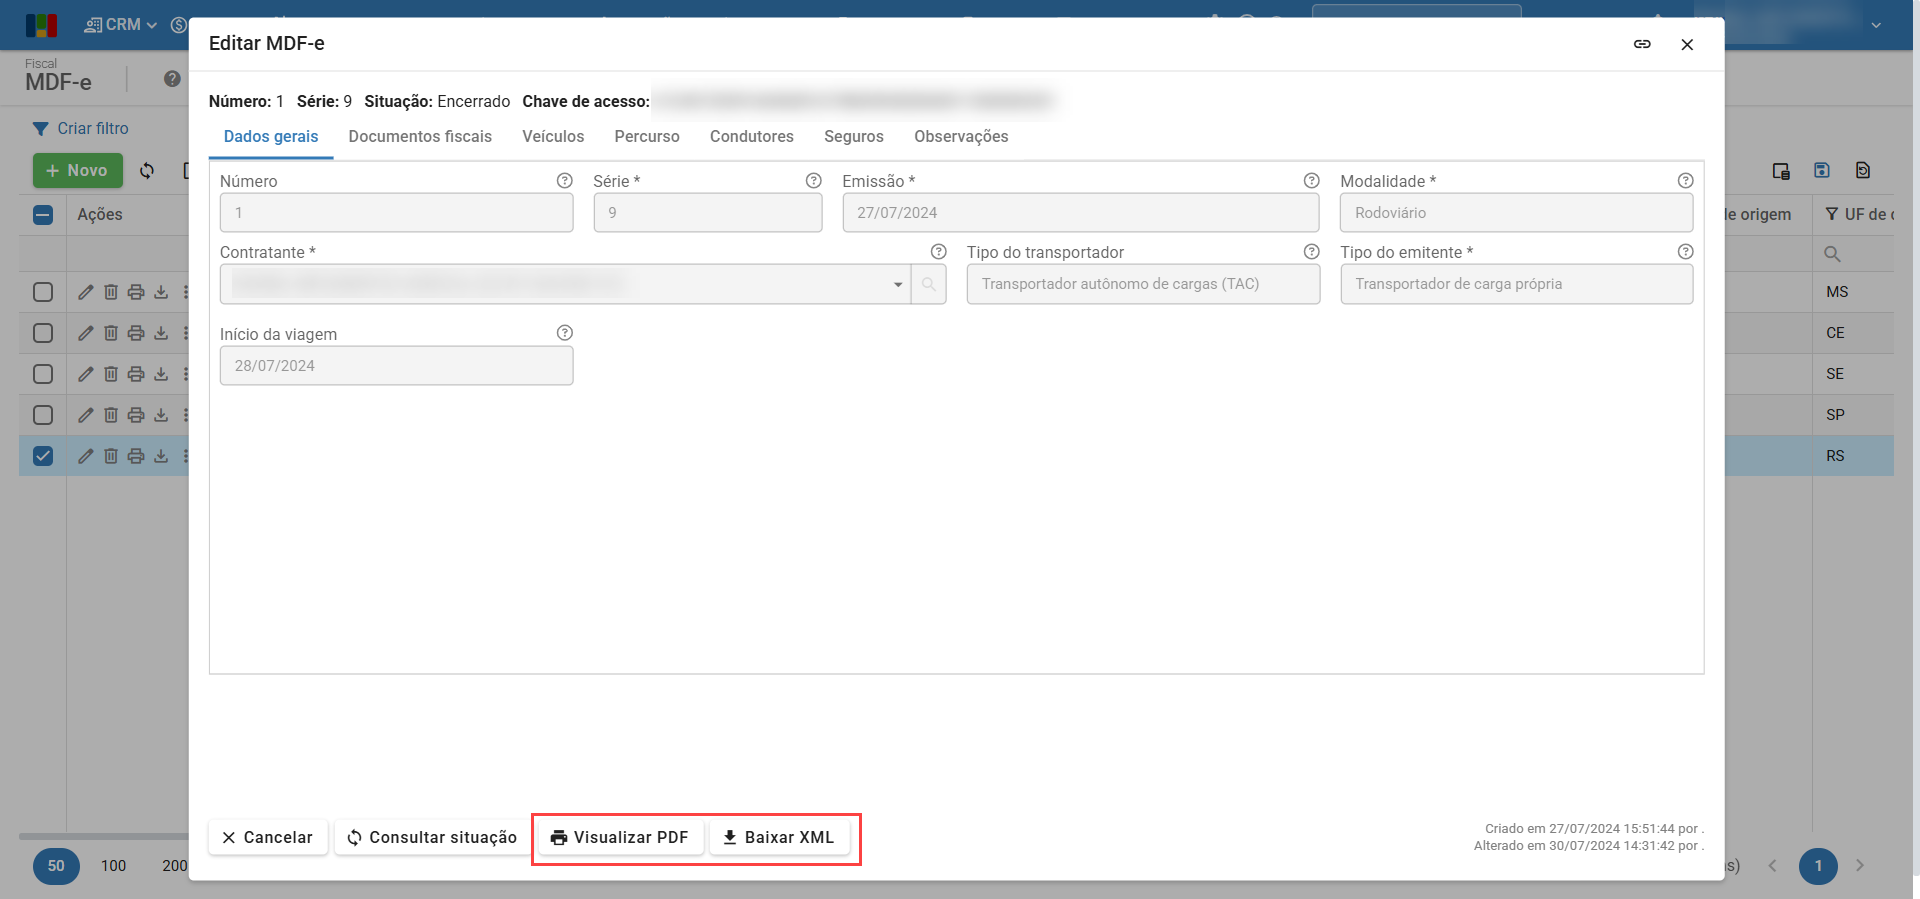Check the checkbox for the SP row
Screen dimensions: 1920x899
pyautogui.click(x=43, y=415)
